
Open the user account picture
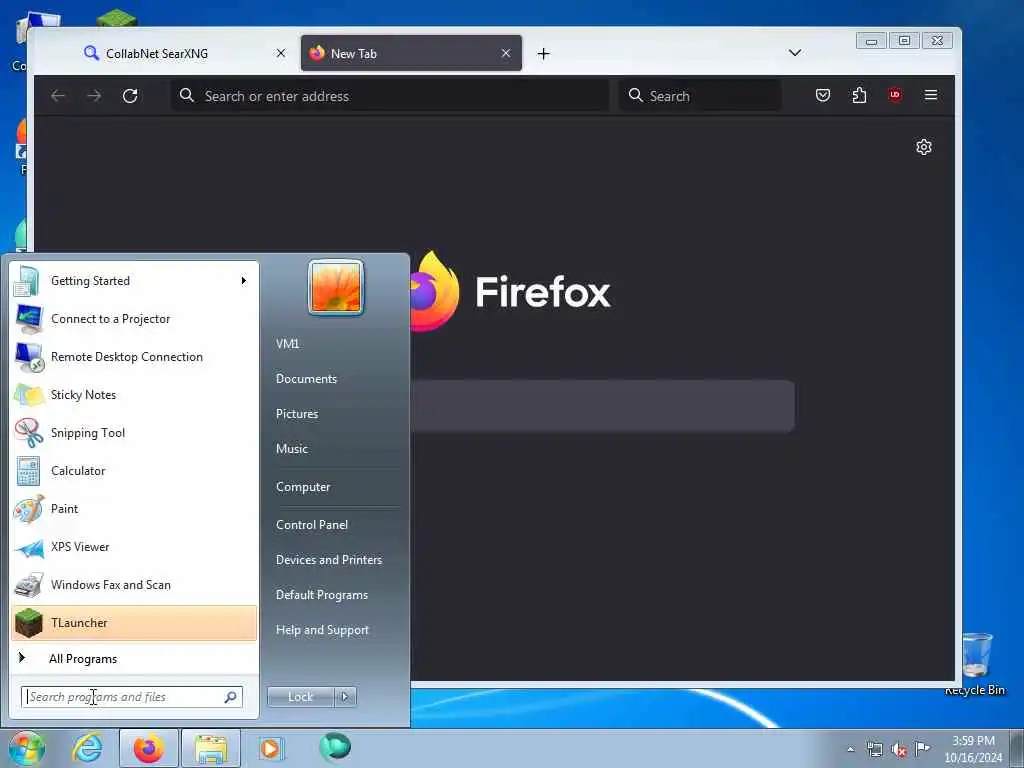tap(336, 287)
